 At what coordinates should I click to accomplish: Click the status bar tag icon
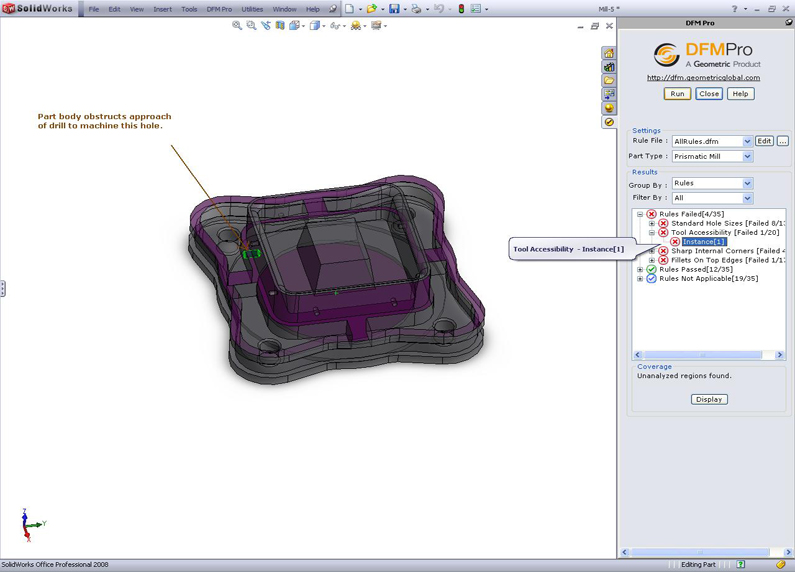781,564
